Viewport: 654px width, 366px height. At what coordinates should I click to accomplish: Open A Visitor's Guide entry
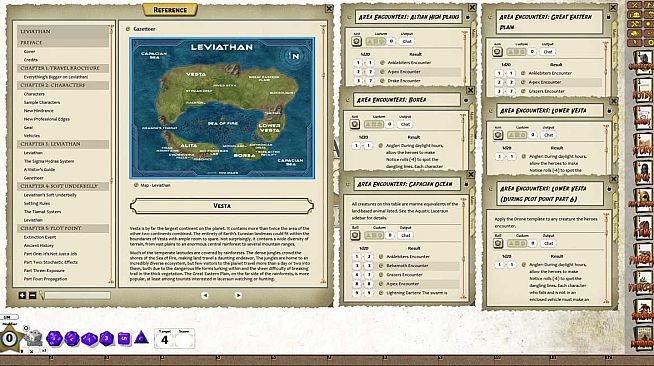point(39,169)
